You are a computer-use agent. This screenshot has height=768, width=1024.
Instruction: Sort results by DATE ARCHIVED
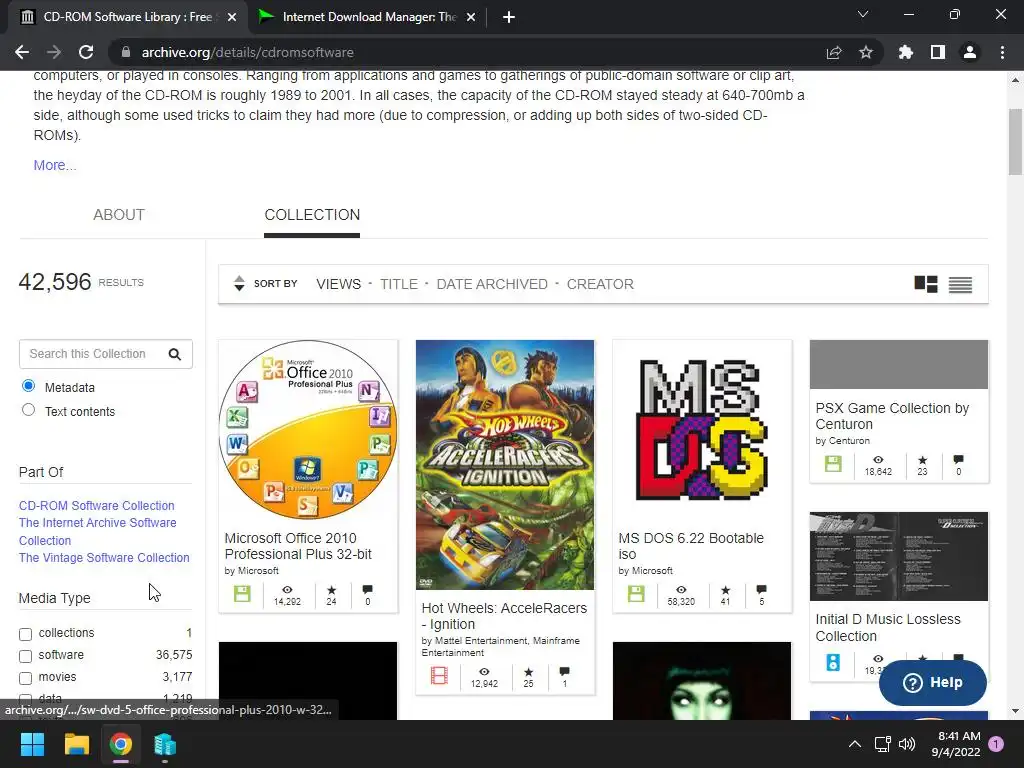[492, 284]
